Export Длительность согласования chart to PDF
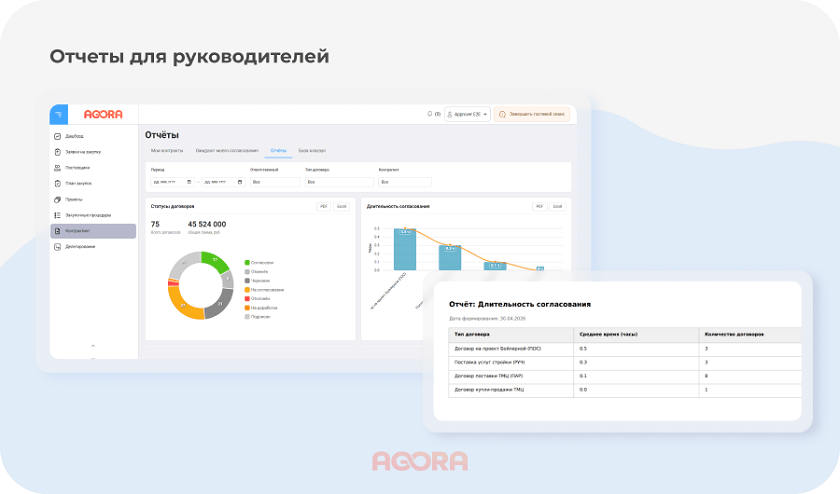The width and height of the screenshot is (840, 494). [x=539, y=206]
